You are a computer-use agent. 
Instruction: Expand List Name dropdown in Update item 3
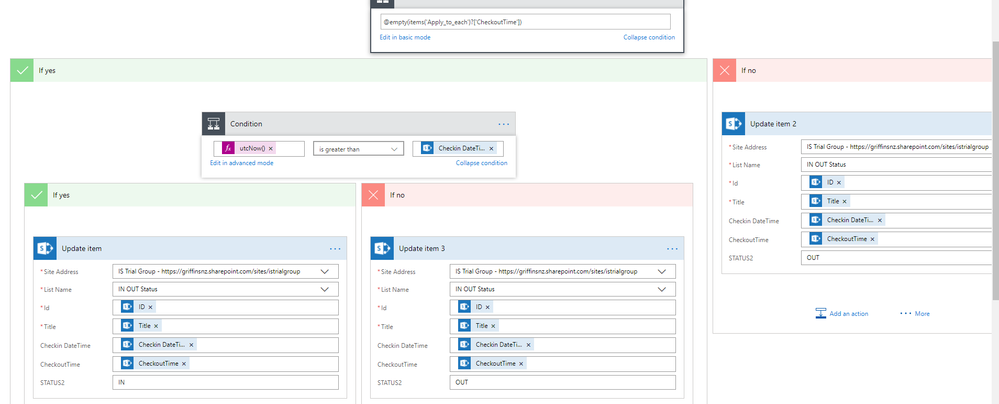click(x=662, y=289)
